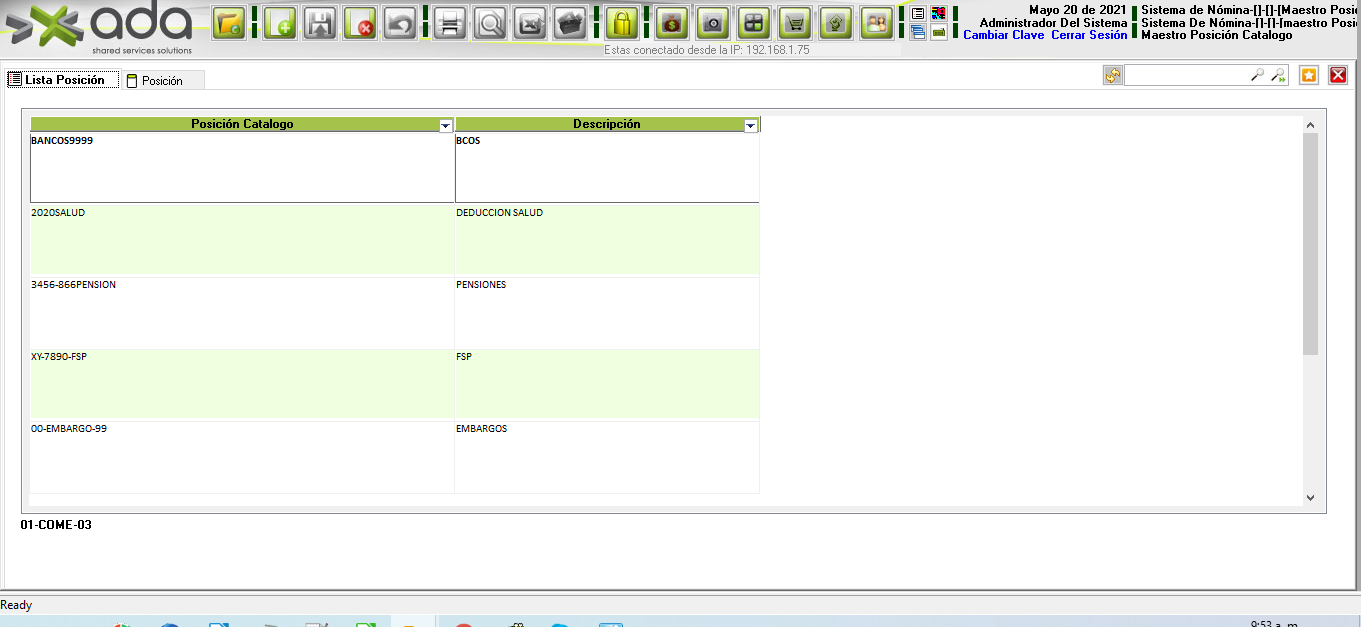This screenshot has width=1361, height=627.
Task: Click the Cerrar Sesión link
Action: point(1089,35)
